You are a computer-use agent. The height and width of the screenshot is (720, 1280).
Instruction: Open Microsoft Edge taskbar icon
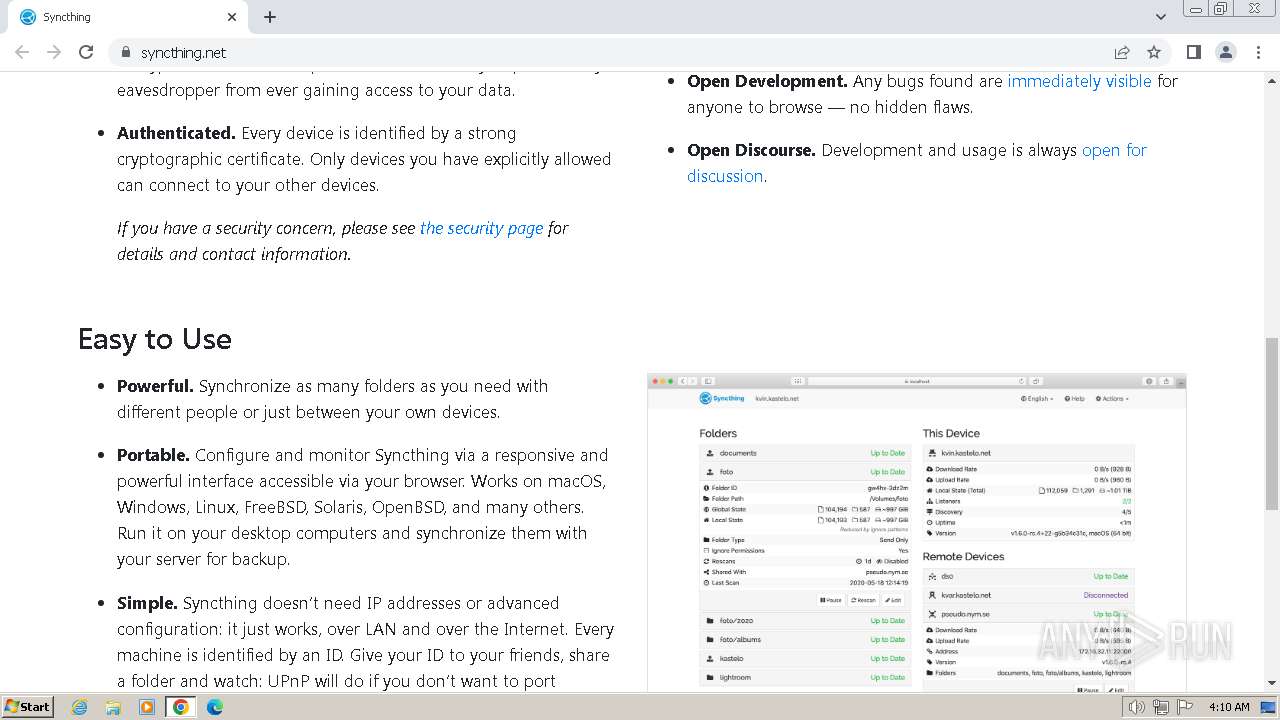coord(214,707)
